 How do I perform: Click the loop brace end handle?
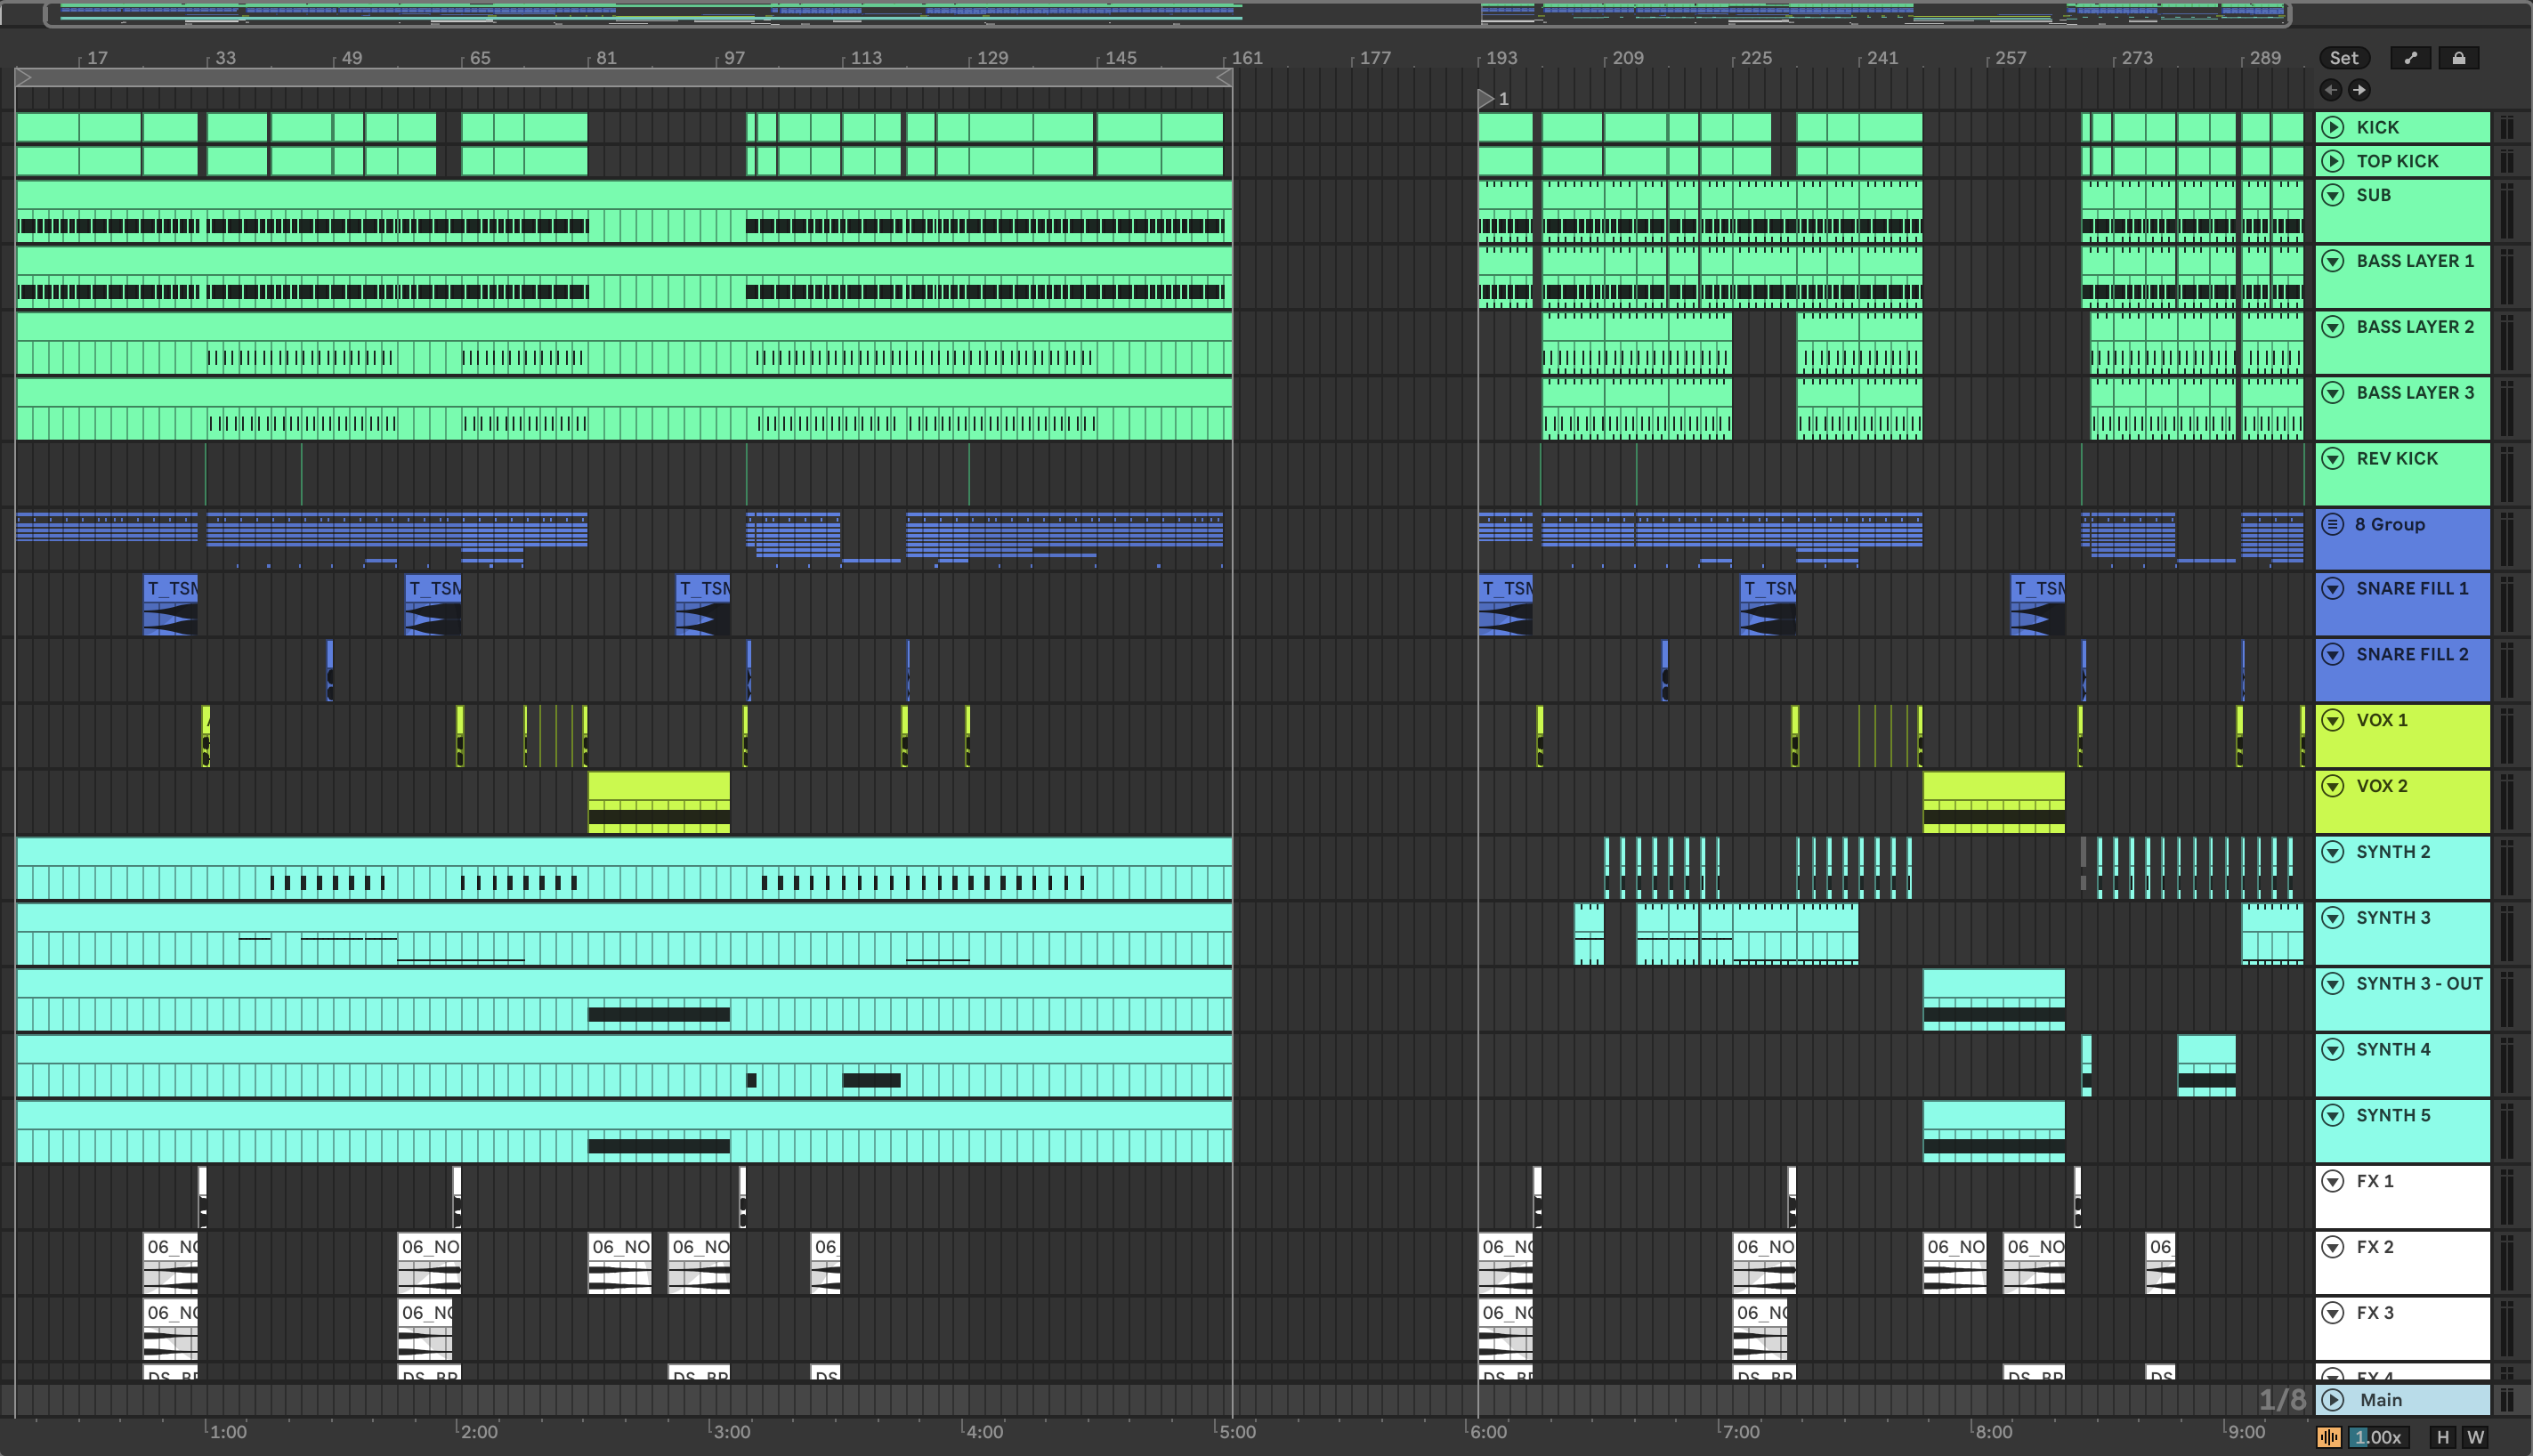(x=1223, y=77)
